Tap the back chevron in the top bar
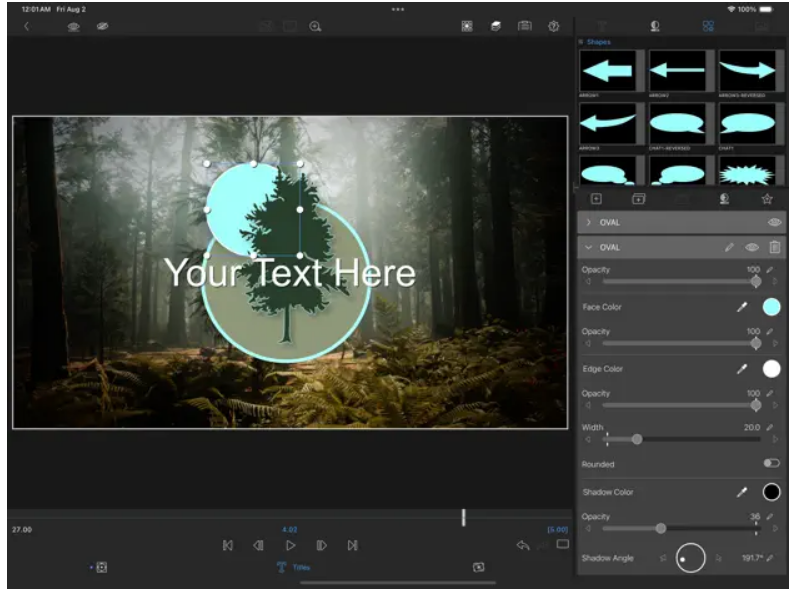The height and width of the screenshot is (590, 797). point(26,27)
